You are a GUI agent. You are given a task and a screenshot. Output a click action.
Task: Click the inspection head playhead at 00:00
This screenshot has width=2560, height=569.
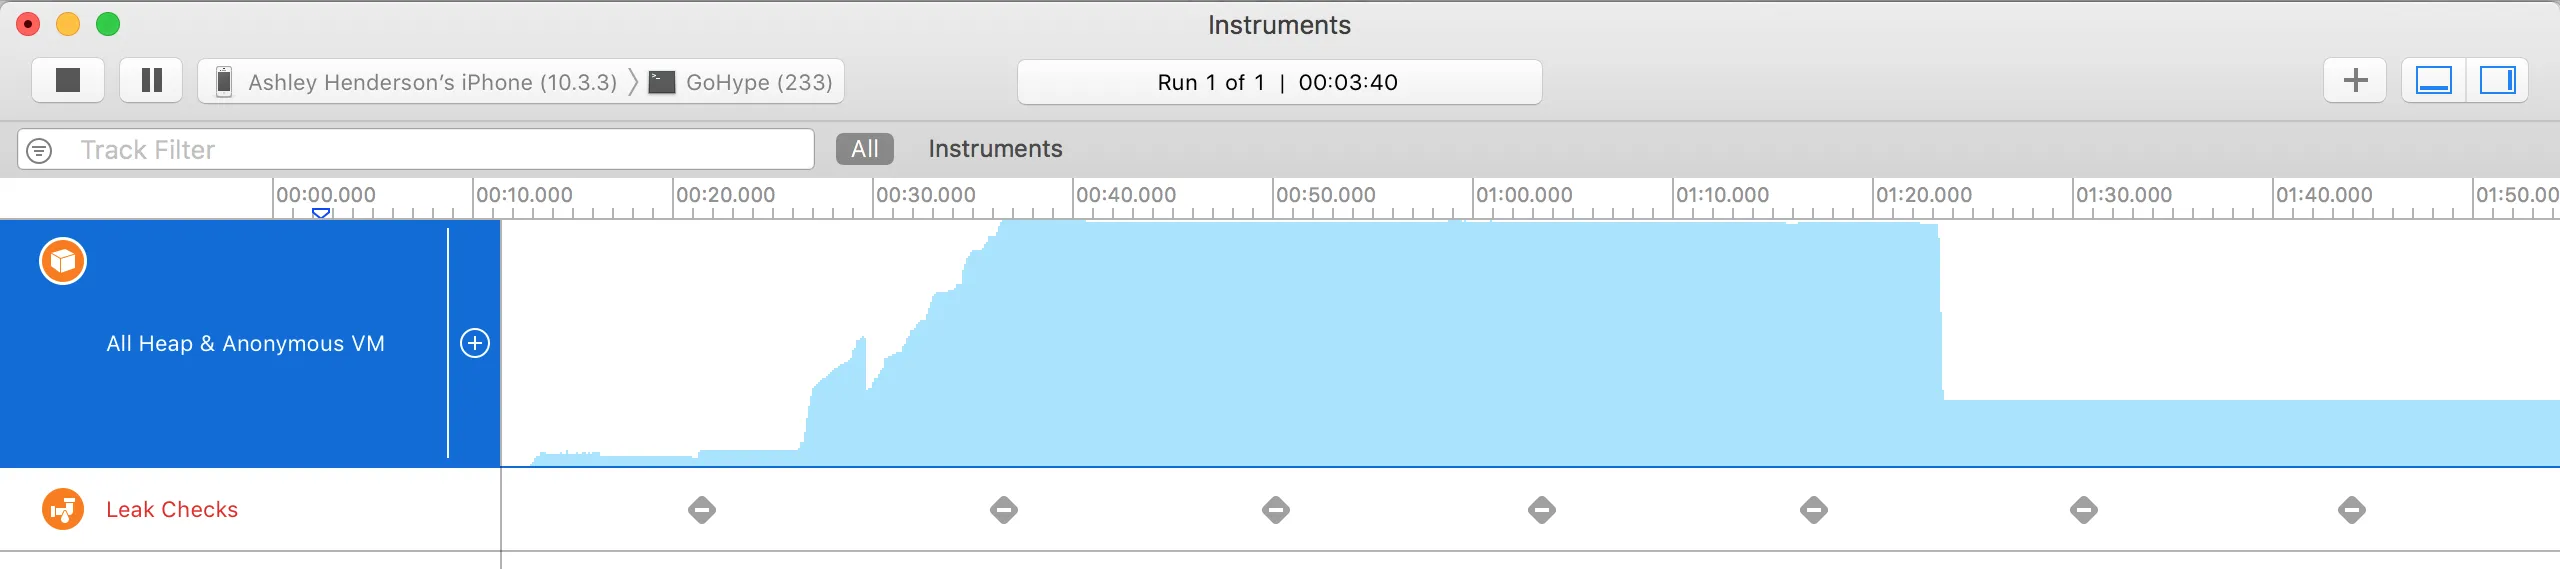pyautogui.click(x=321, y=213)
